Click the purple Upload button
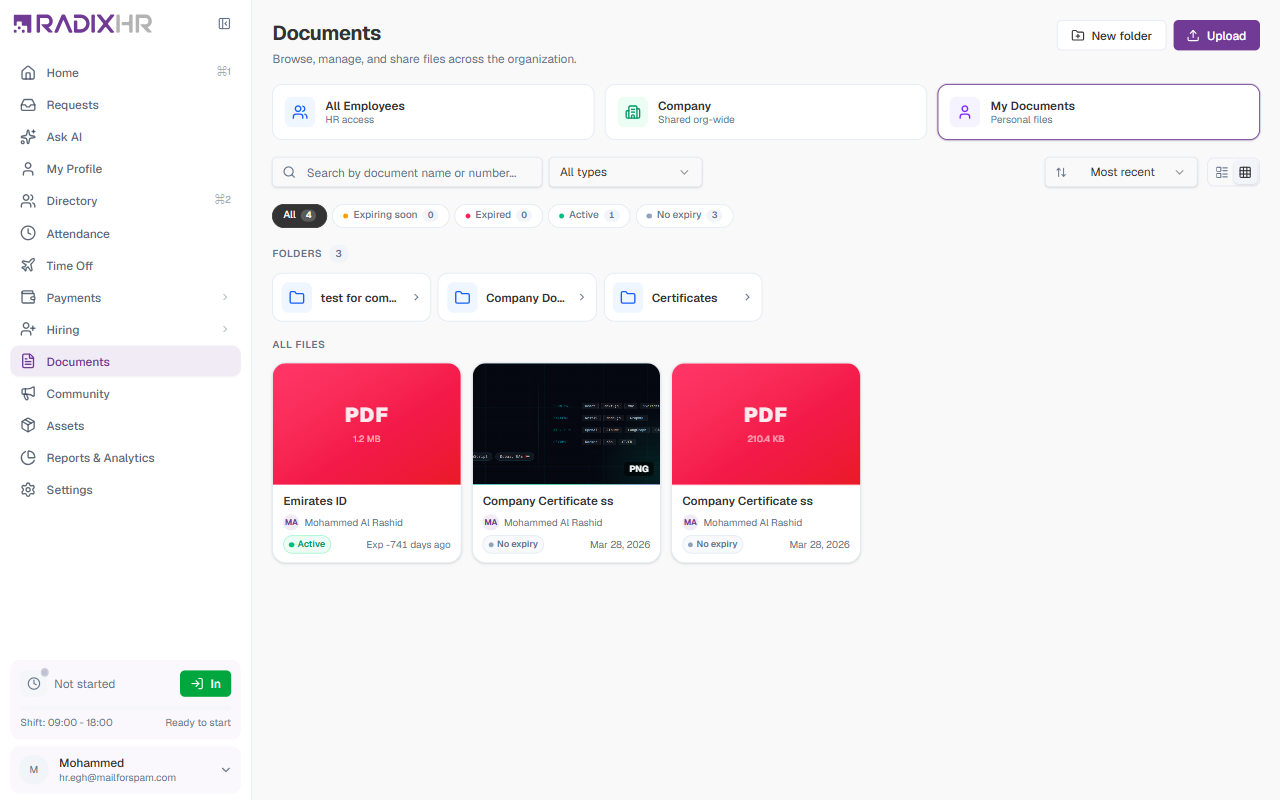 [1216, 35]
